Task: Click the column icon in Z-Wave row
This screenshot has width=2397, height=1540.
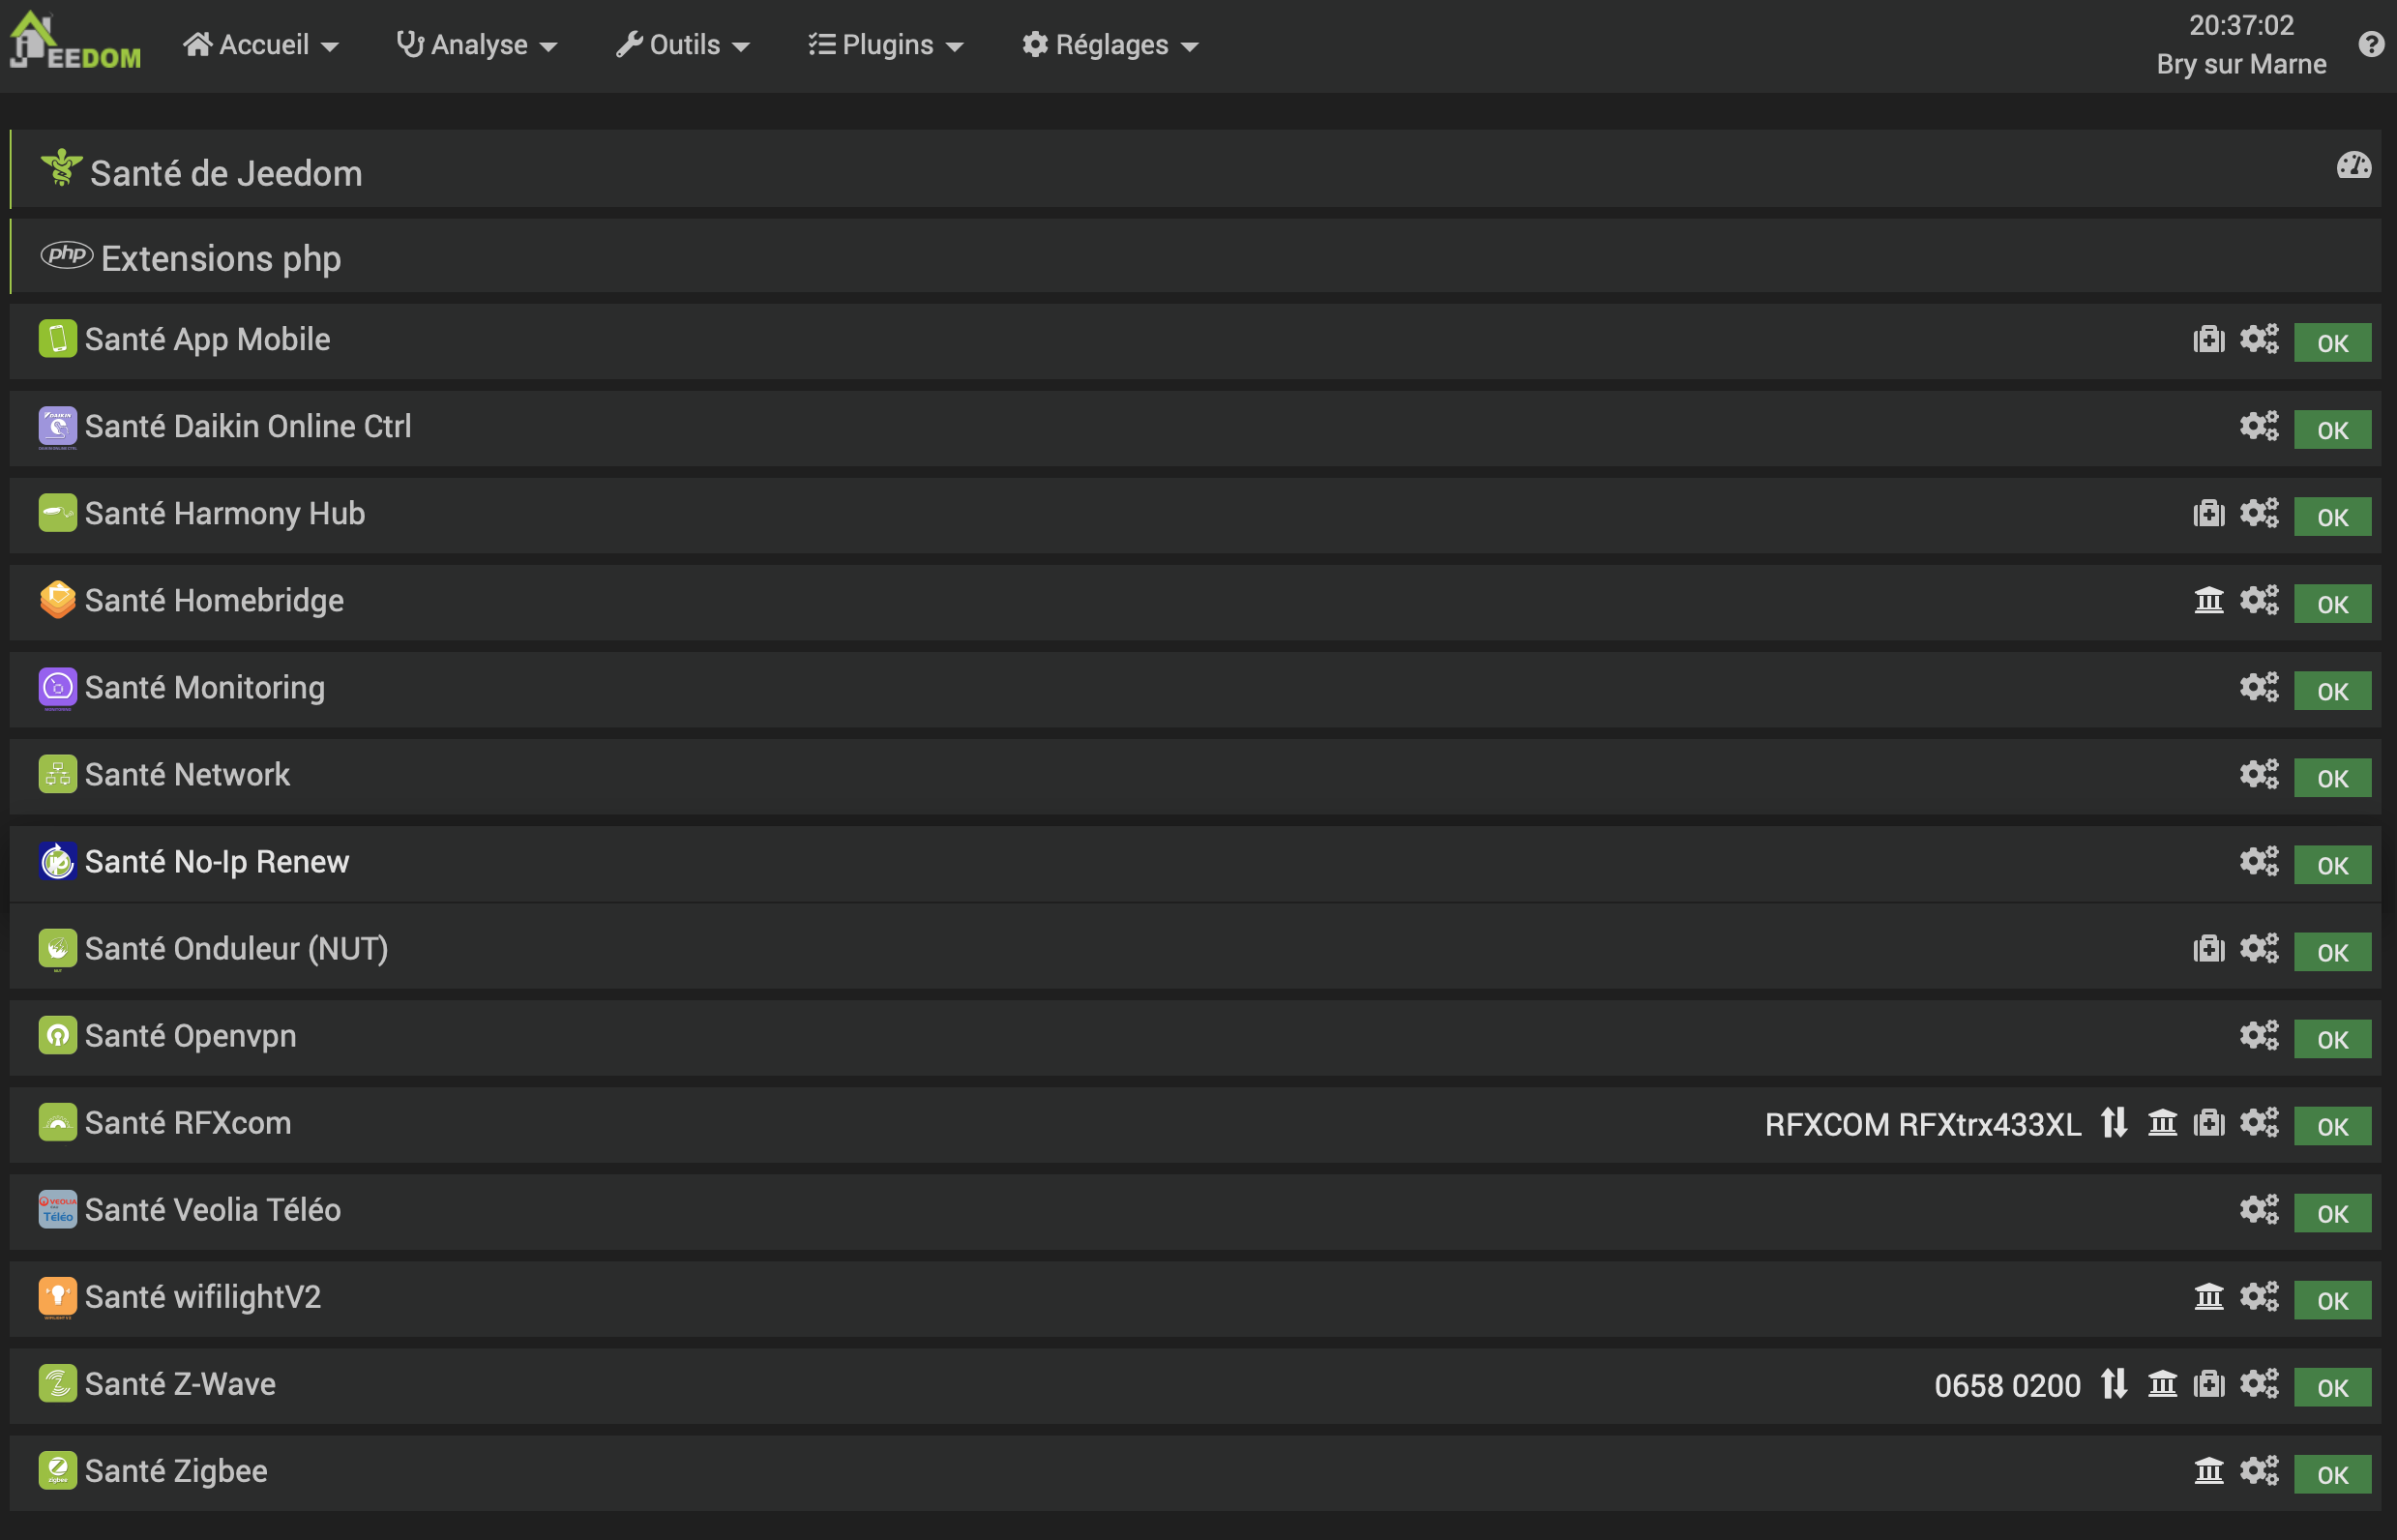Action: 2162,1384
